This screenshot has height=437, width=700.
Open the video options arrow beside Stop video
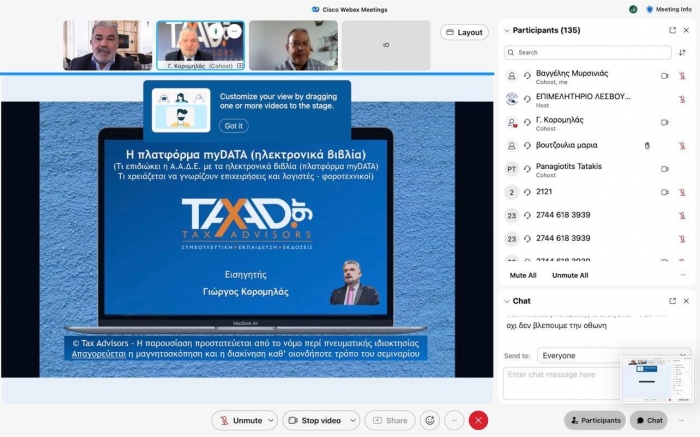point(351,421)
